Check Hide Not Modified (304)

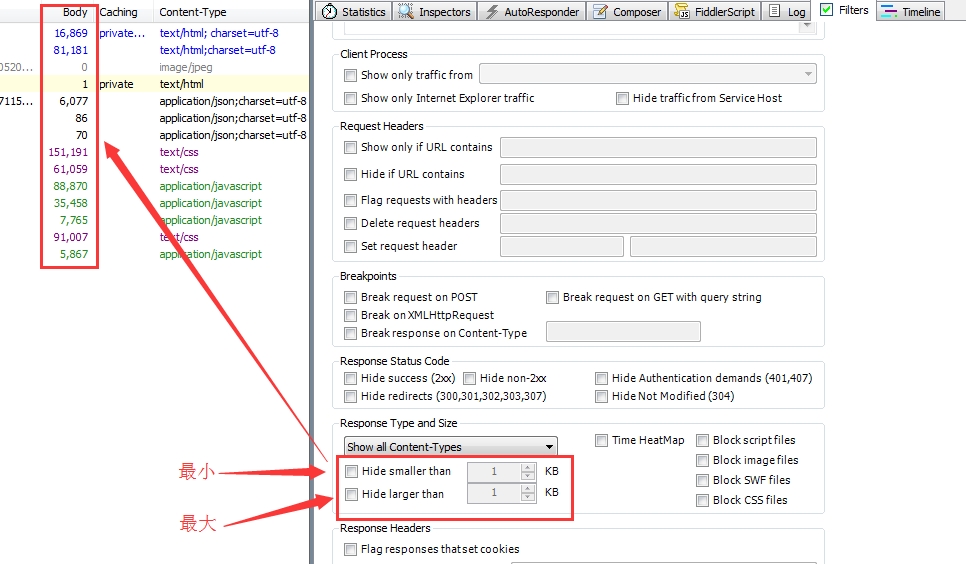click(601, 396)
